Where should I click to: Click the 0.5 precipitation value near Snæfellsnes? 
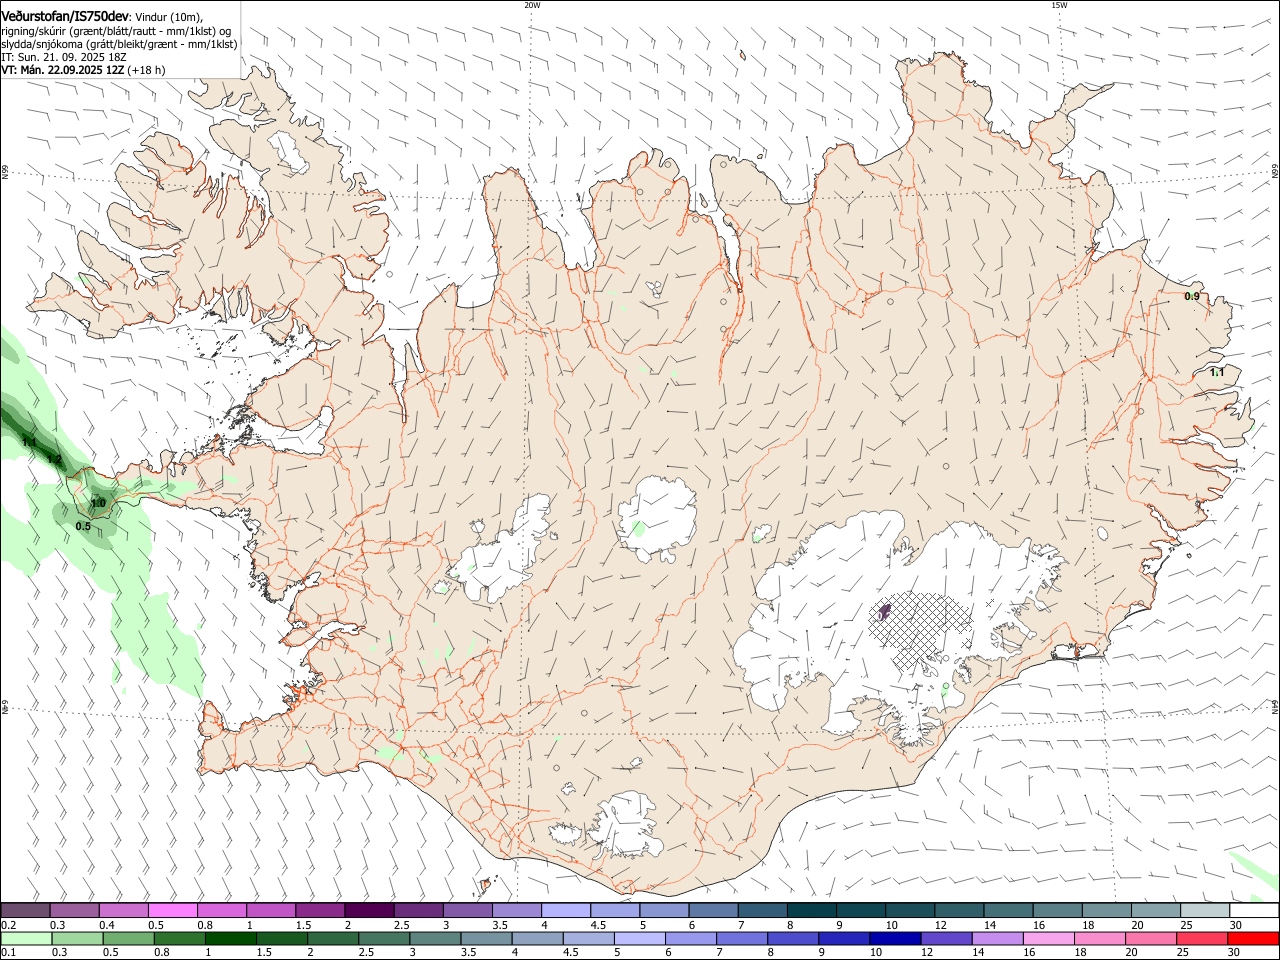(x=83, y=526)
